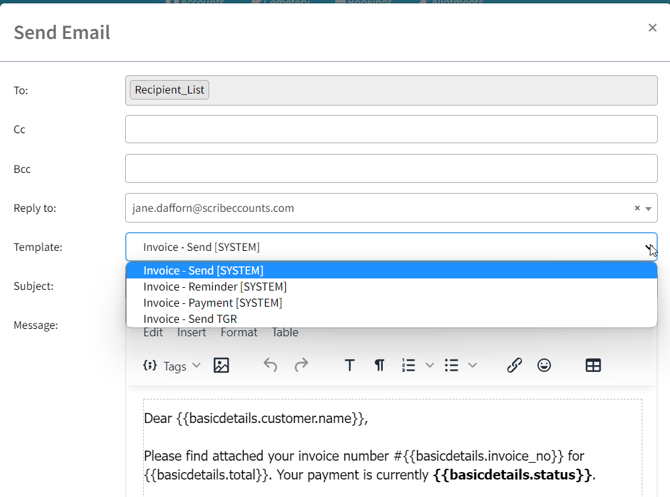Select the Recipient_List tag in To field
The height and width of the screenshot is (497, 670).
[169, 90]
